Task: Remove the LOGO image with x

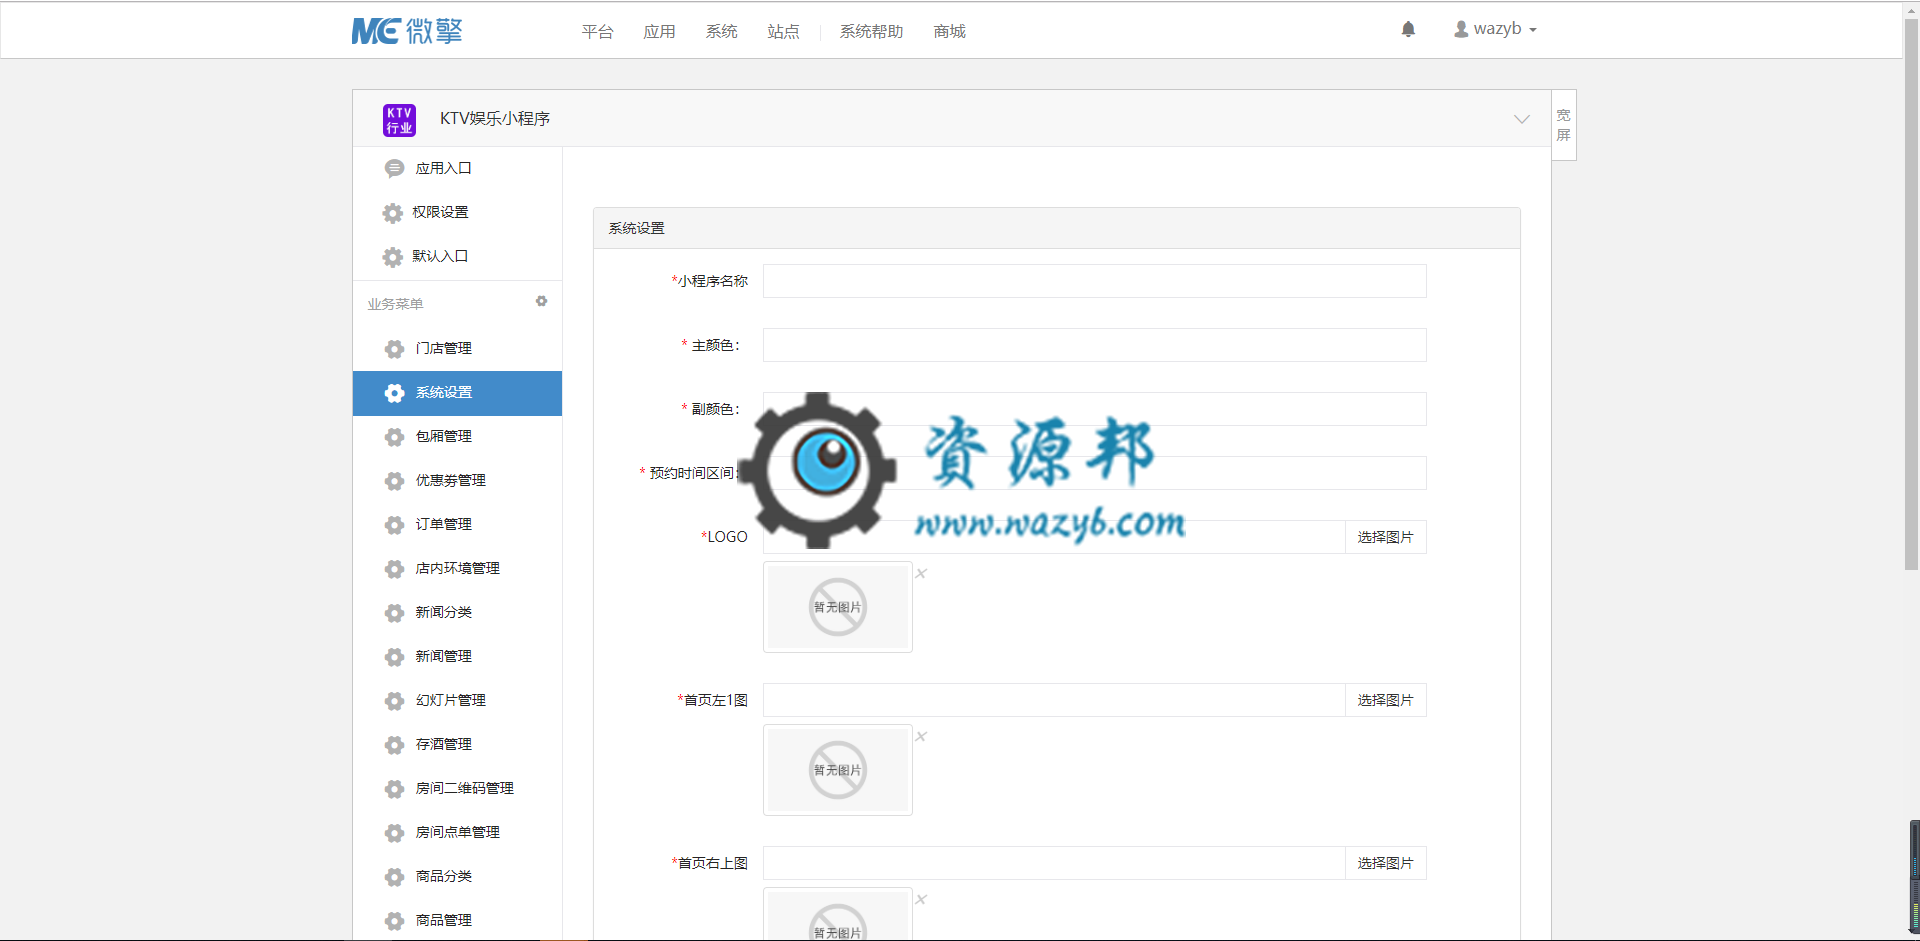Action: (921, 573)
